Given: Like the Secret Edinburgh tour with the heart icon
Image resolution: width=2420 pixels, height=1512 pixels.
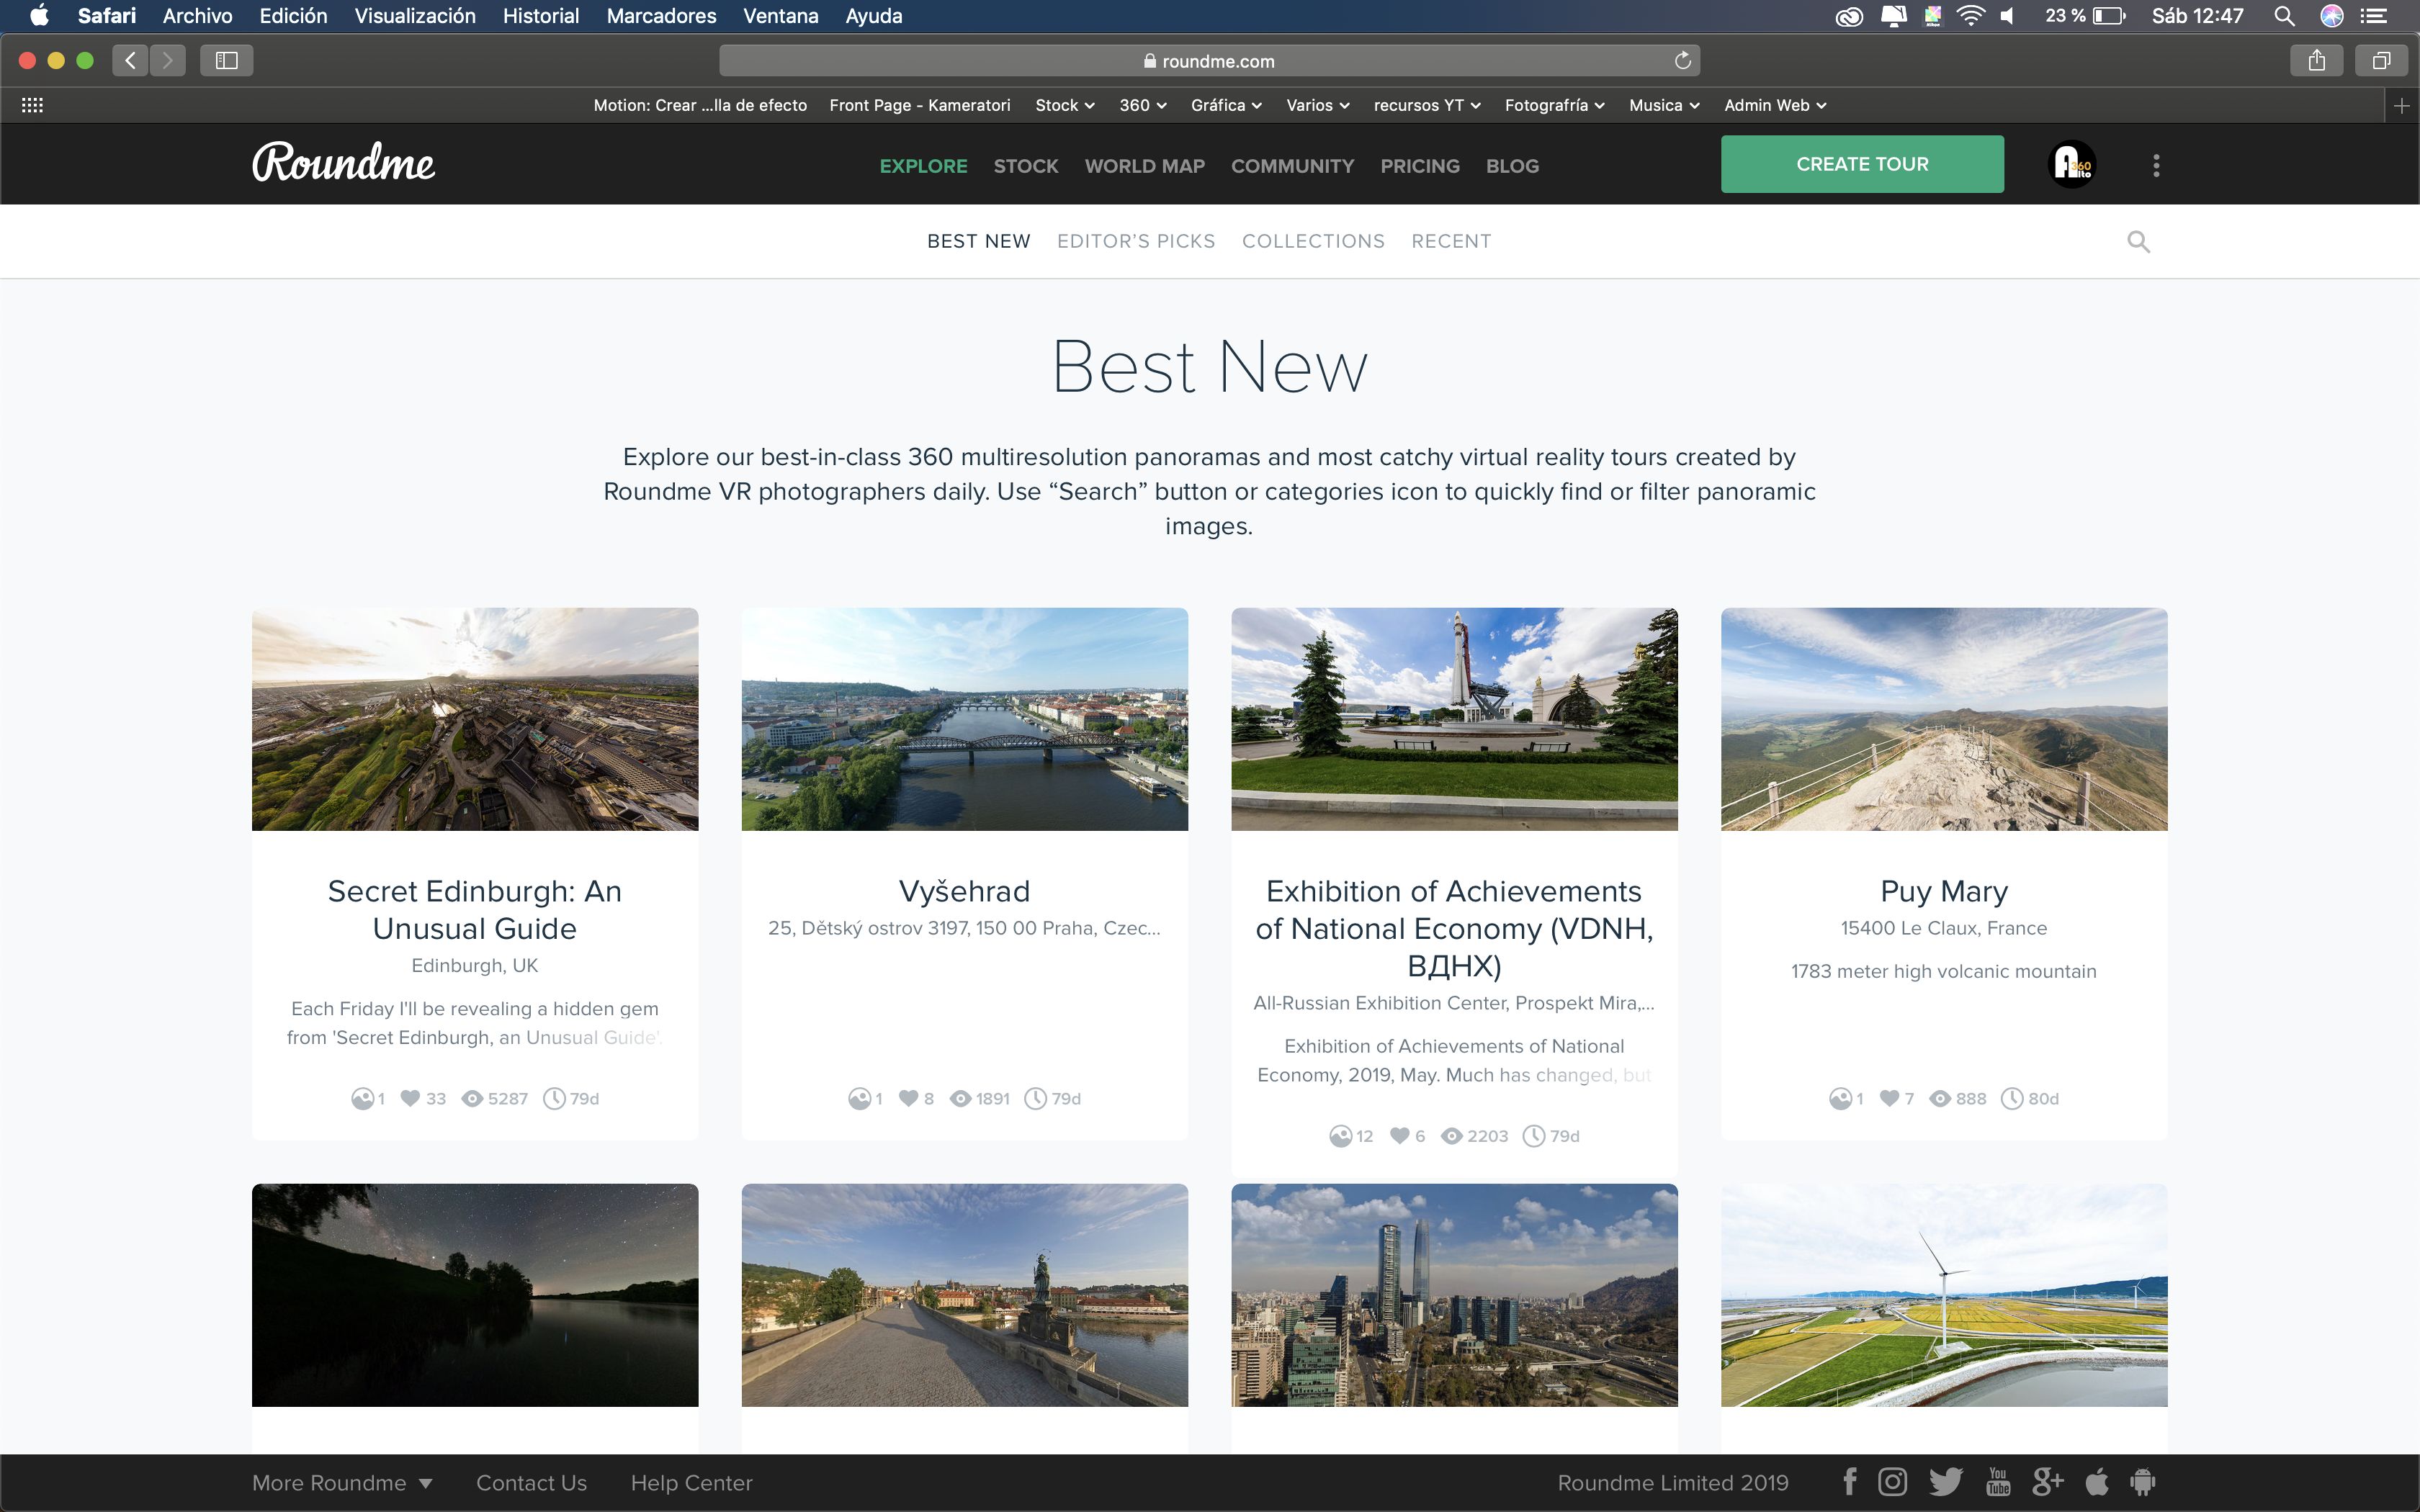Looking at the screenshot, I should pyautogui.click(x=410, y=1098).
